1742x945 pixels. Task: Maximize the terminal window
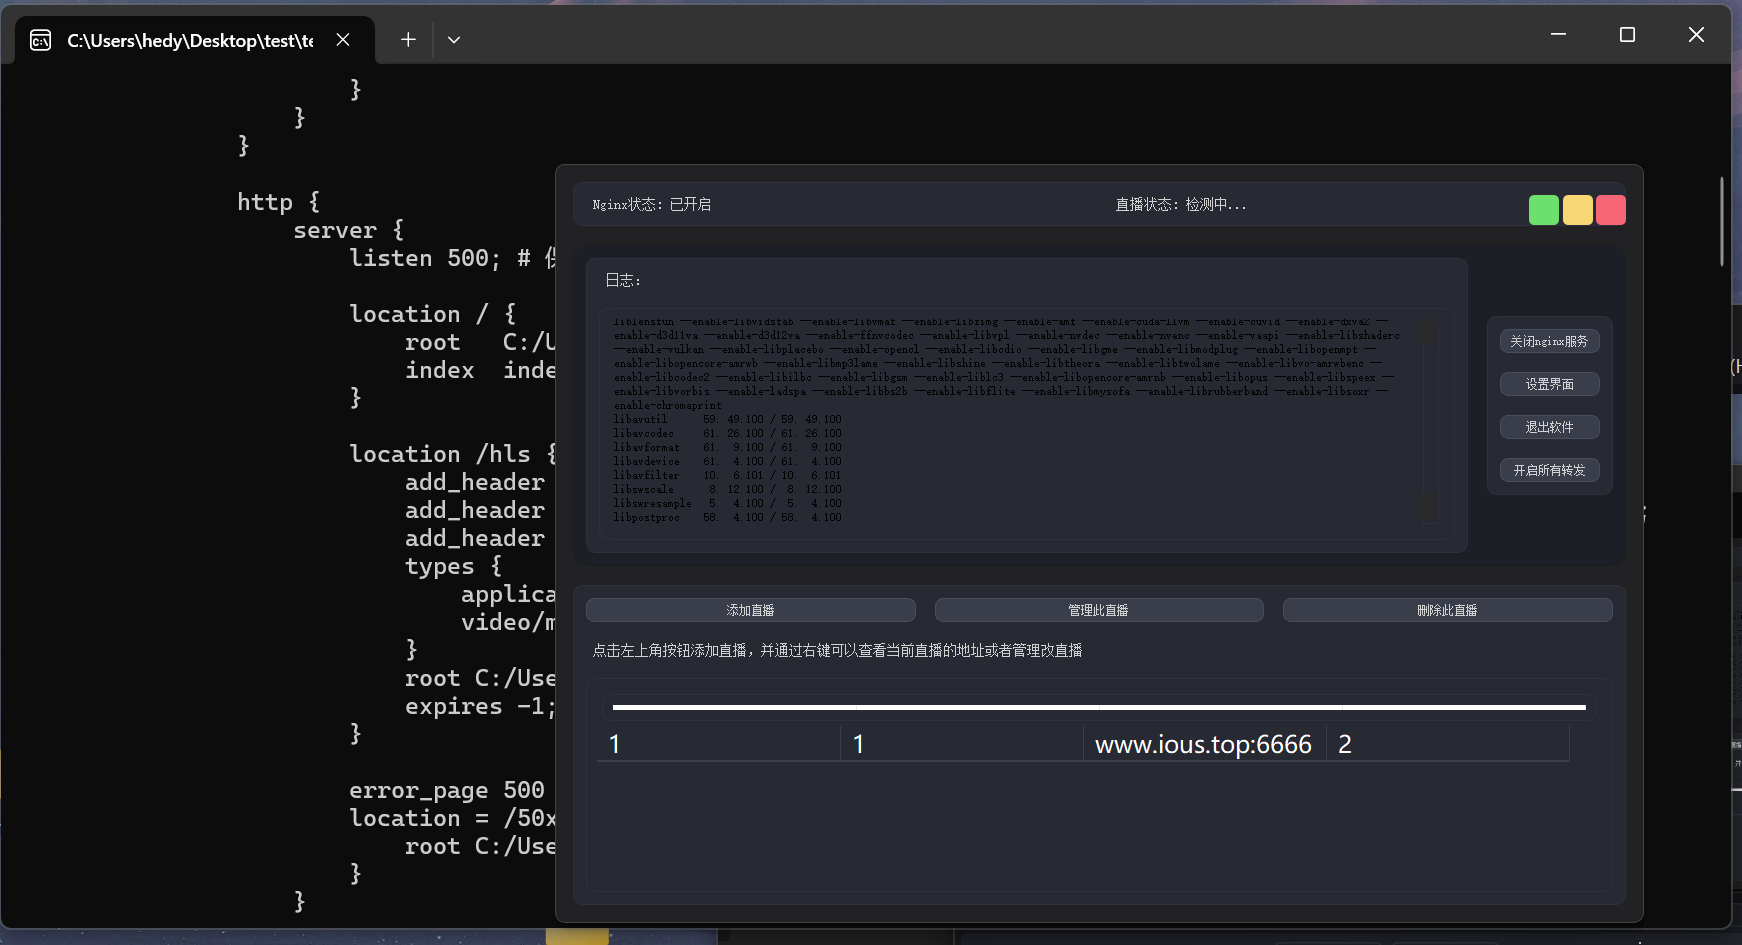[1627, 35]
